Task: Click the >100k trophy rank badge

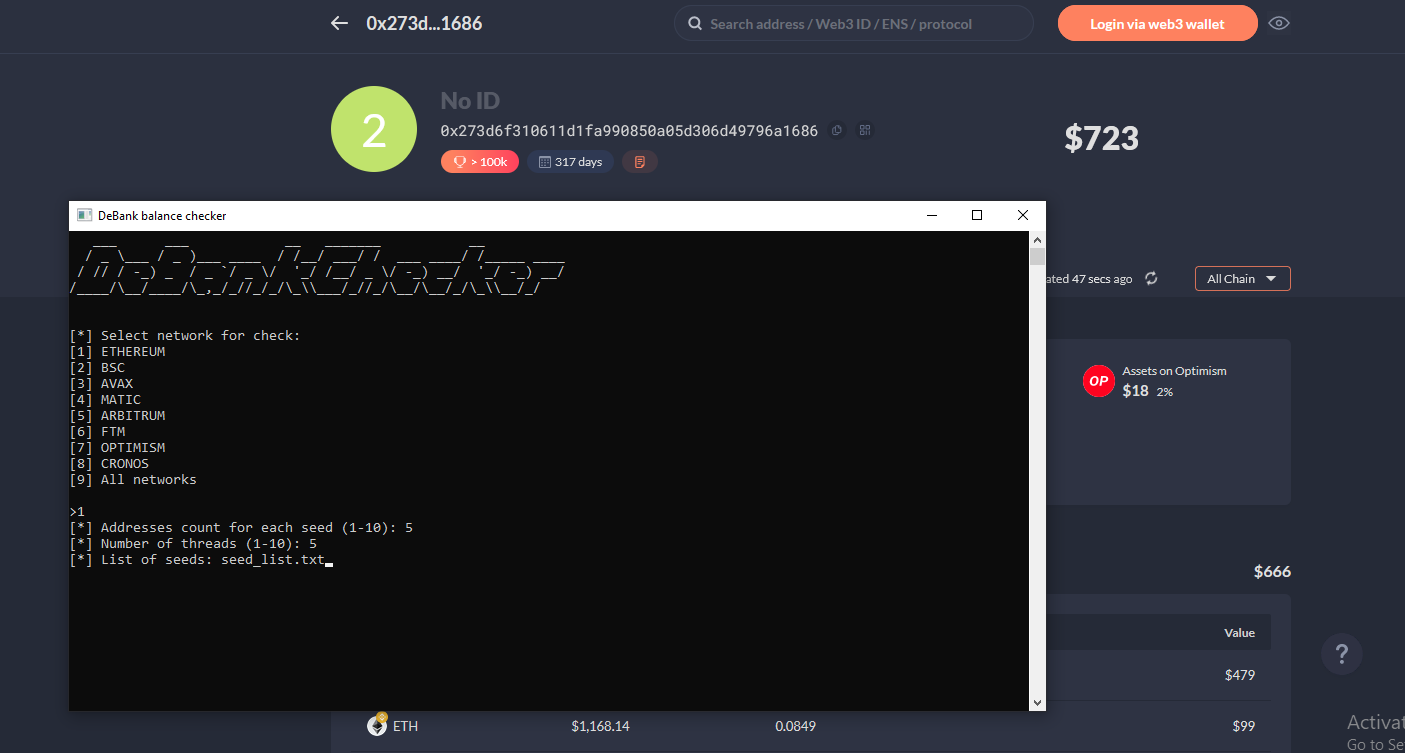Action: click(x=479, y=161)
